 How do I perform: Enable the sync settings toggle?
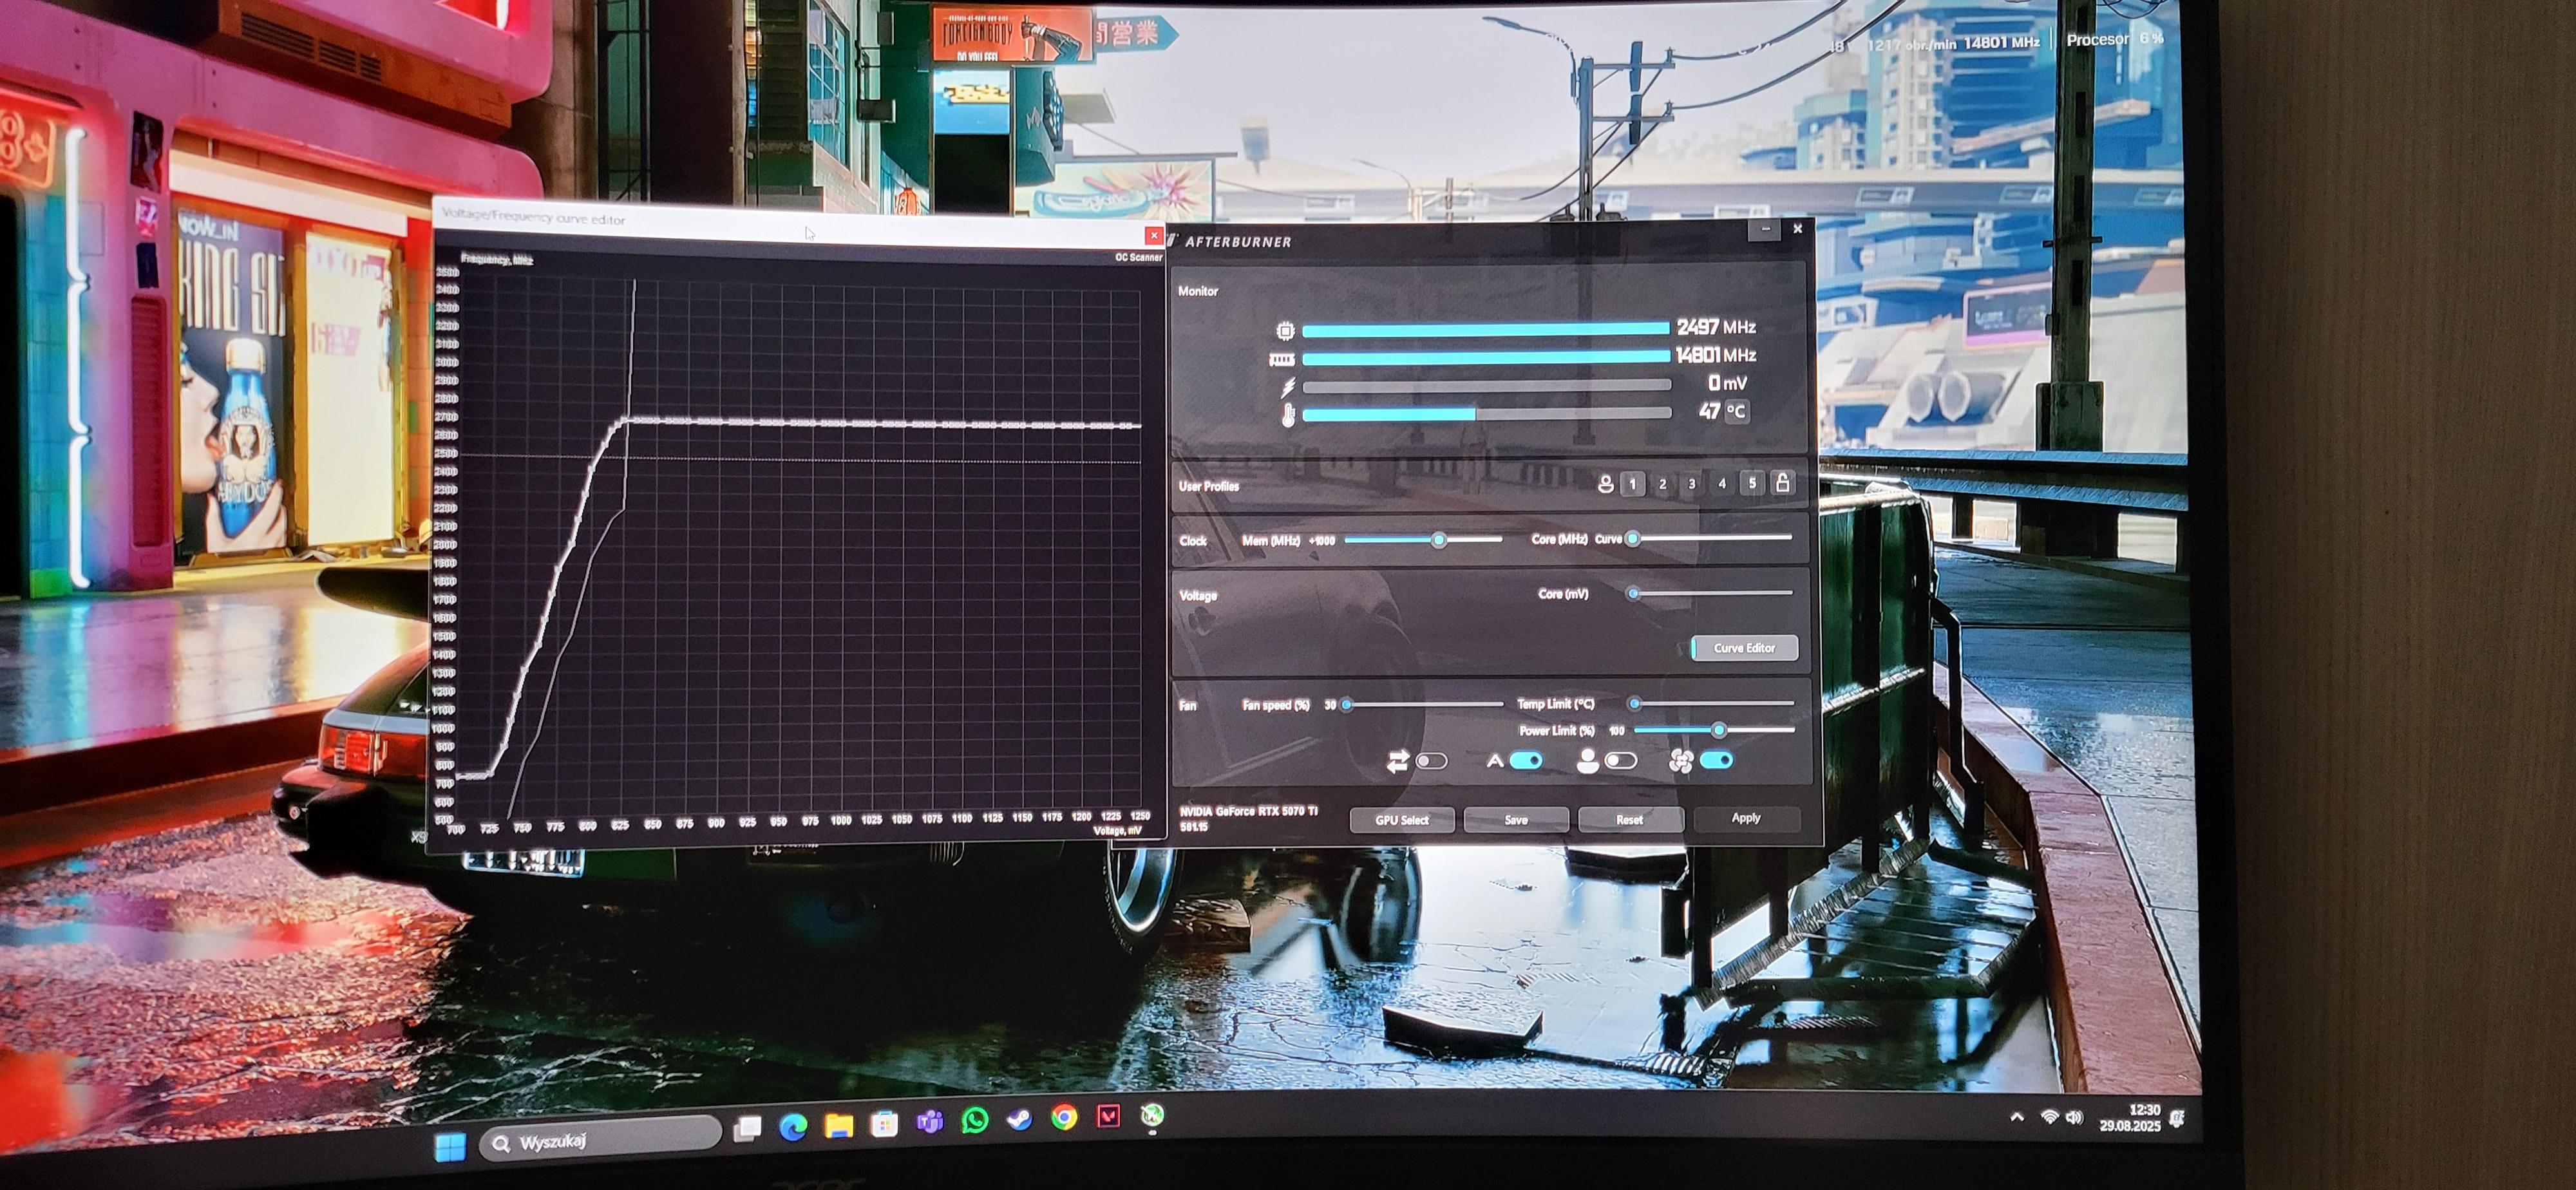pyautogui.click(x=1432, y=762)
